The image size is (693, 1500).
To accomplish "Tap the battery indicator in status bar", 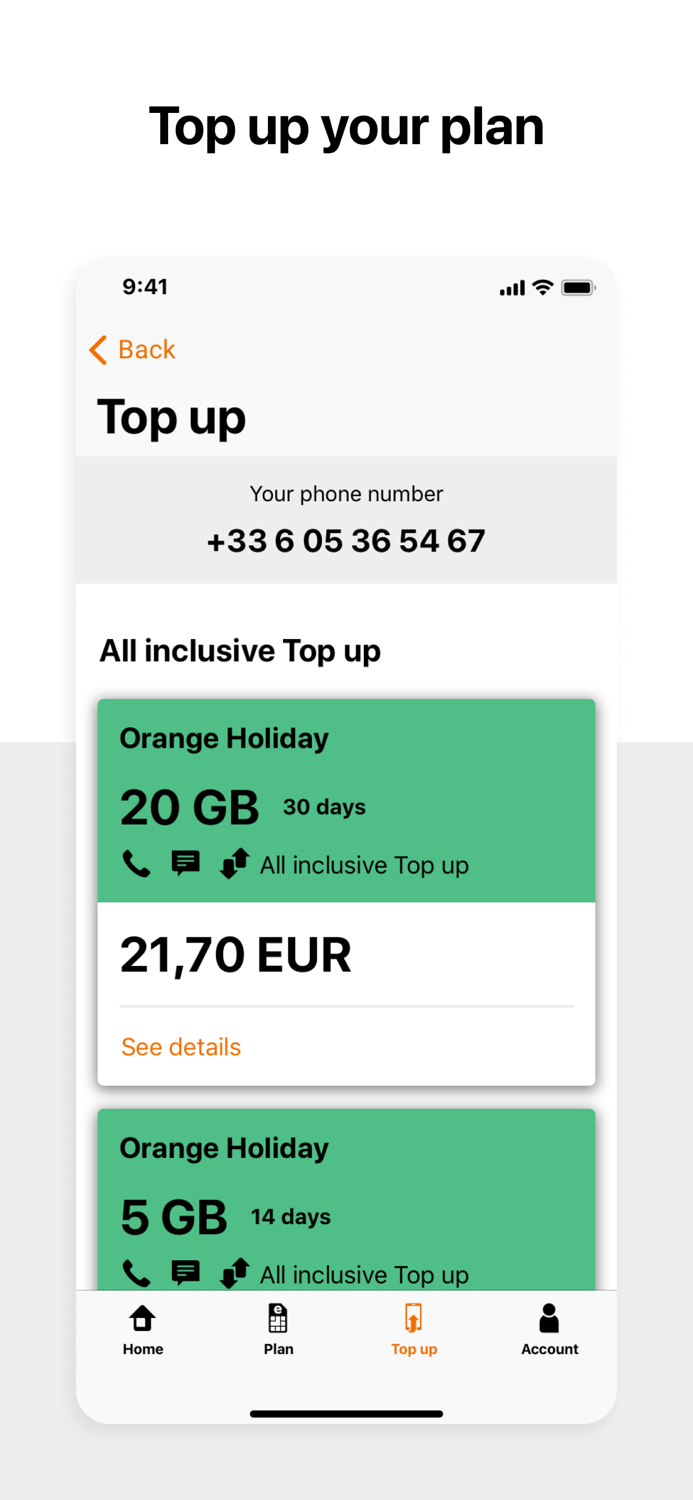I will (x=578, y=288).
